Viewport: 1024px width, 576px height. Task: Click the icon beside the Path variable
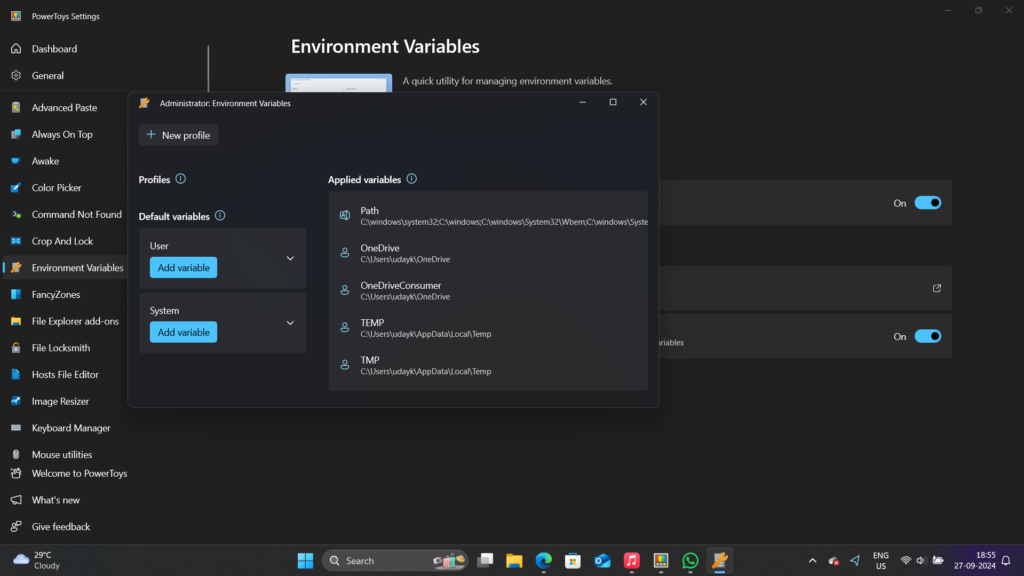(345, 216)
